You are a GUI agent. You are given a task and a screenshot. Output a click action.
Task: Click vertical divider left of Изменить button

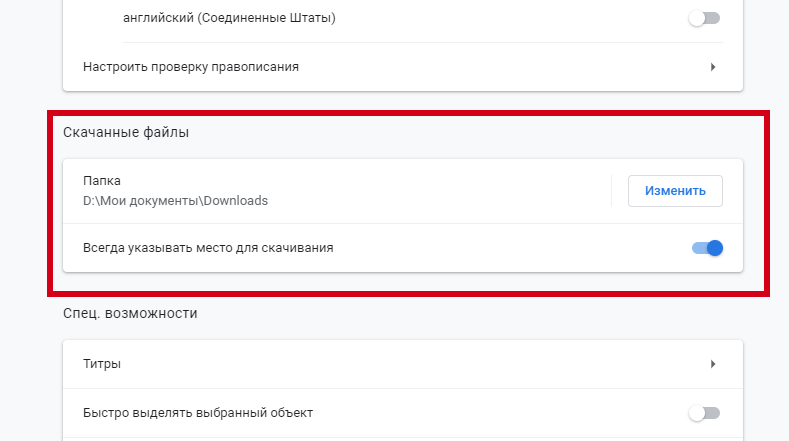tap(611, 191)
